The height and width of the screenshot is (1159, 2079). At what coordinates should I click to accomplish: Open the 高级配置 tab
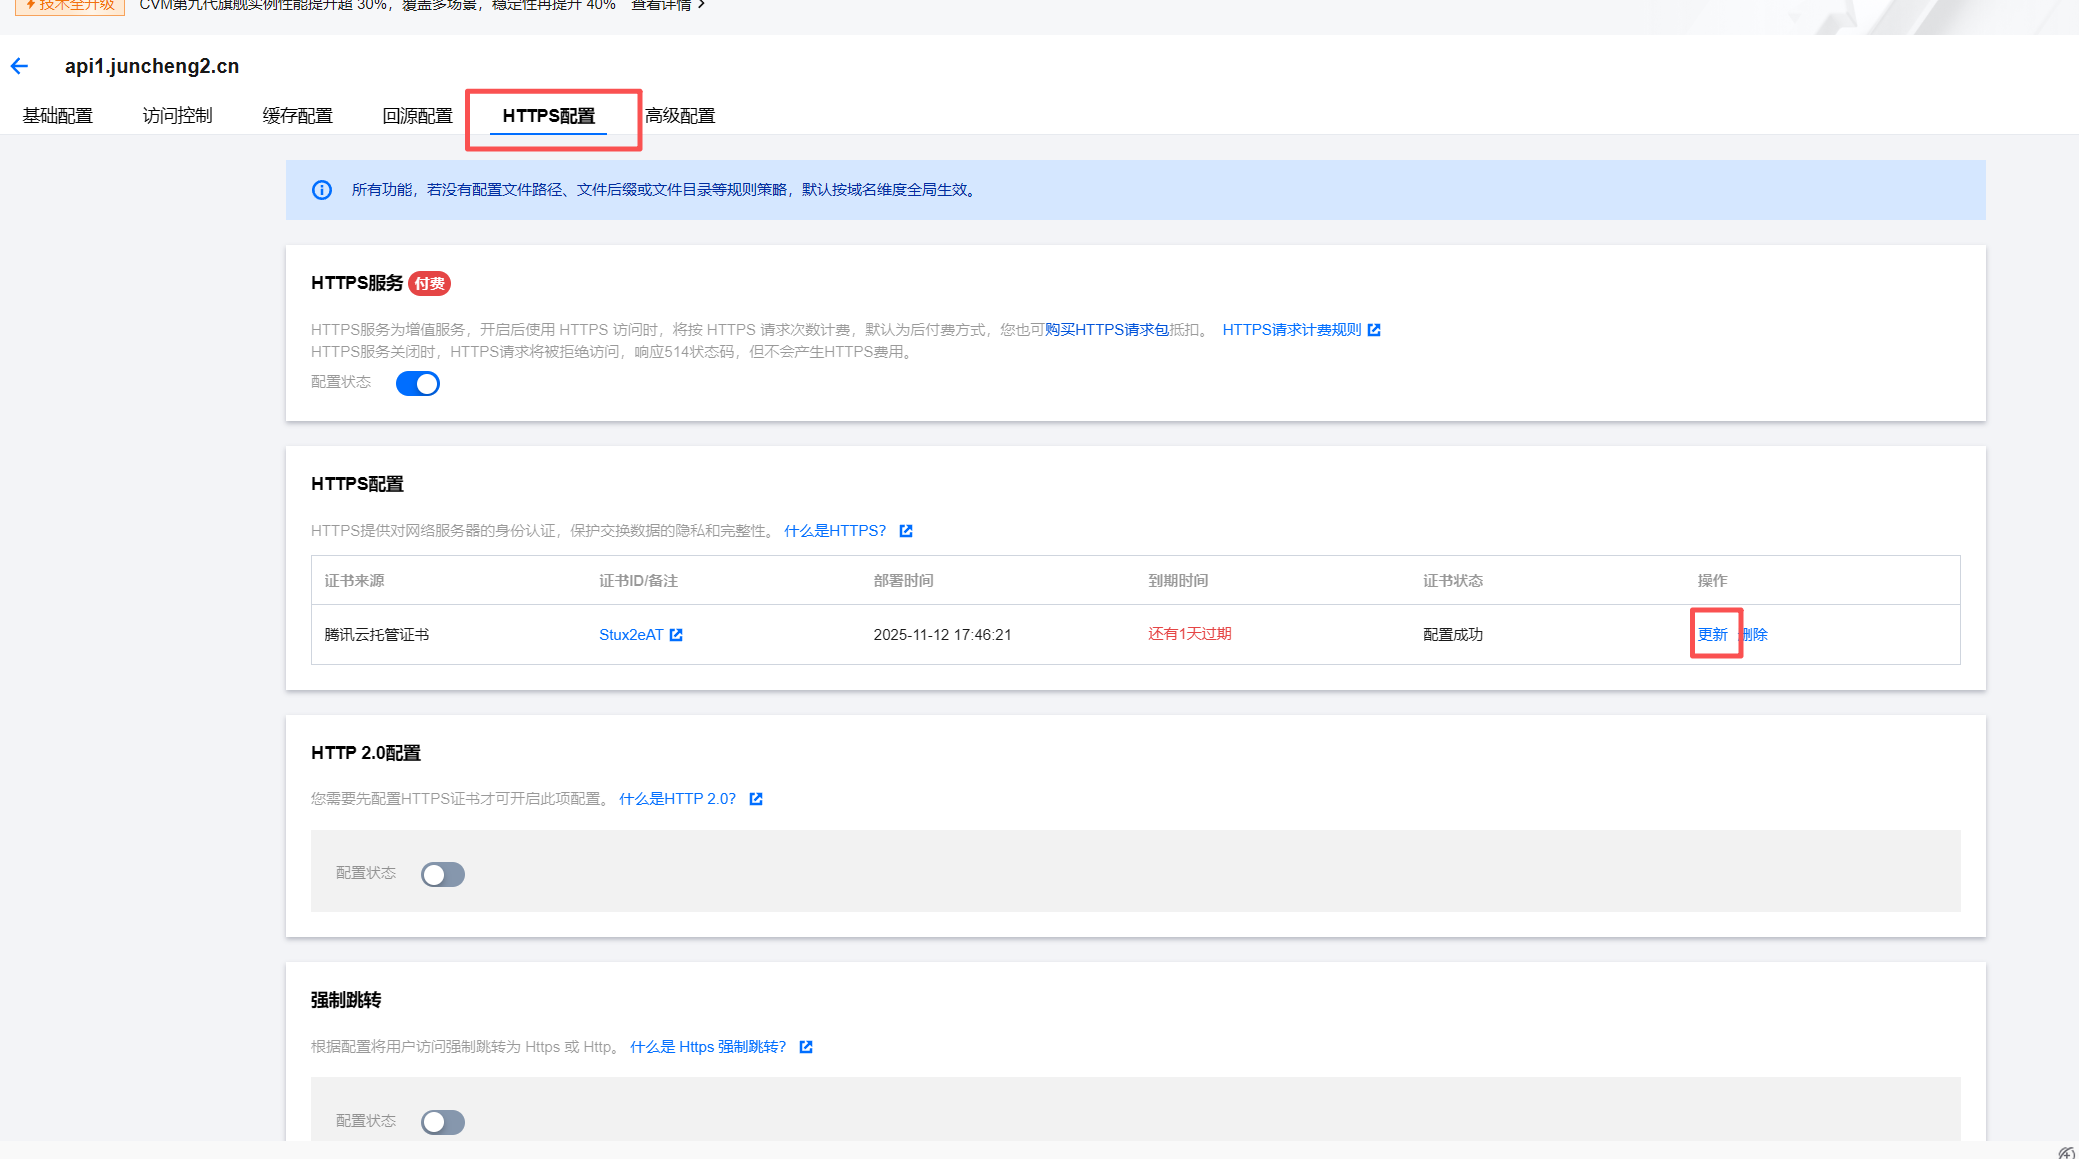[680, 116]
